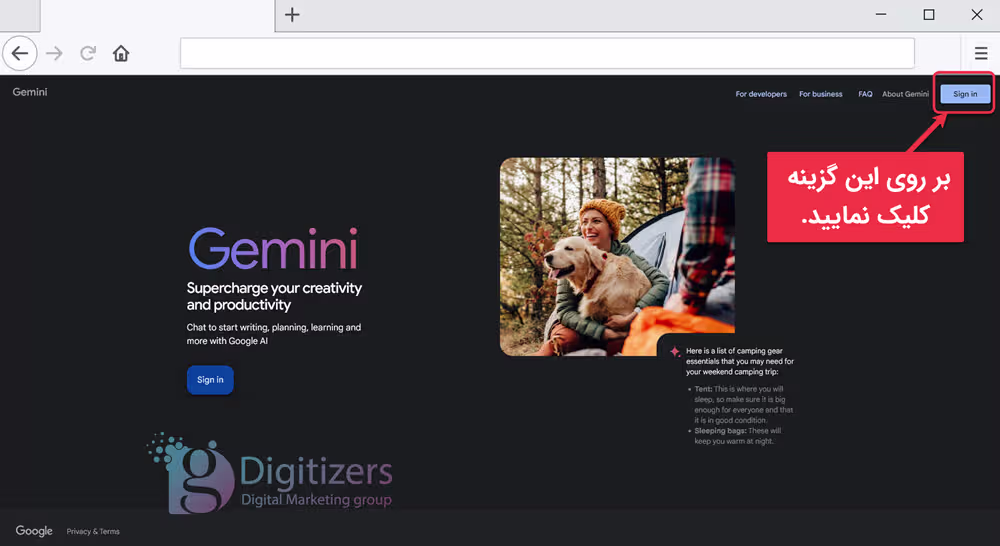The width and height of the screenshot is (1000, 546).
Task: Select the current browser tab
Action: [x=157, y=15]
